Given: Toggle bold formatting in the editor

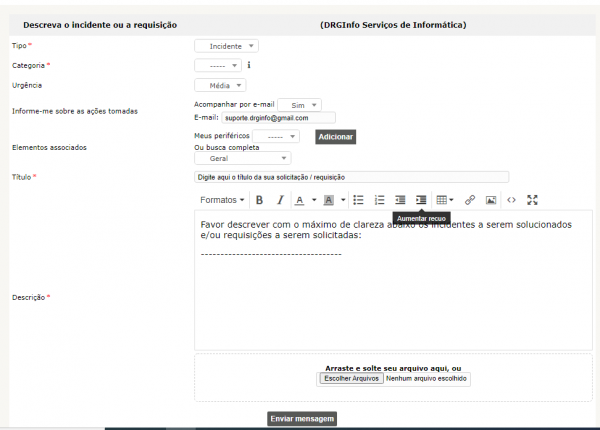Looking at the screenshot, I should [x=259, y=200].
